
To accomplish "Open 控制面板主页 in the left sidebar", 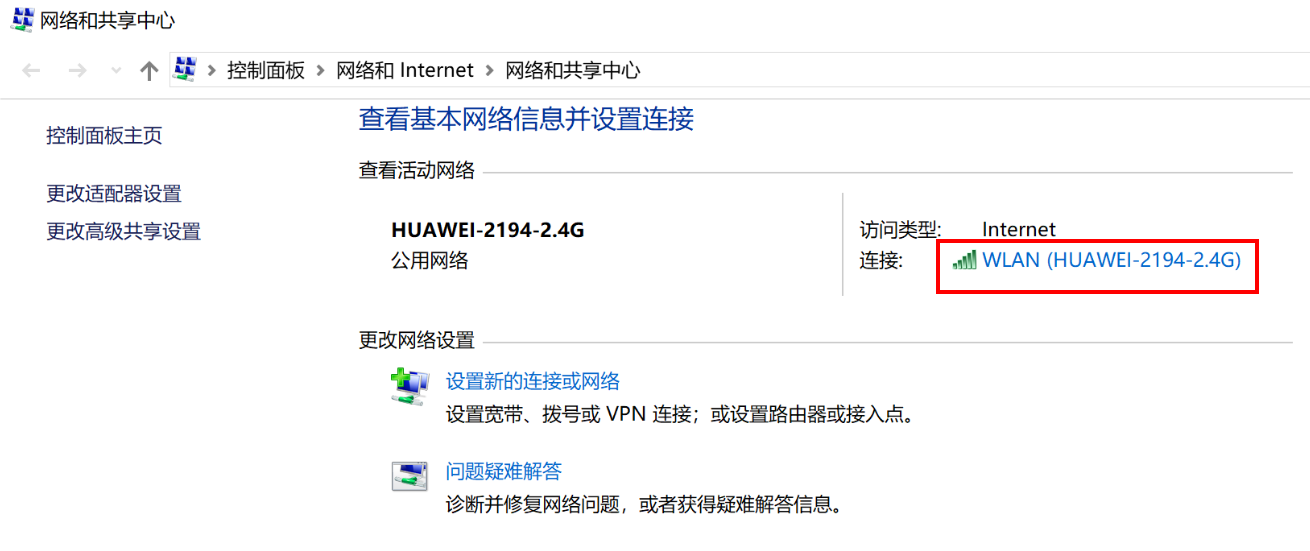I will [104, 136].
